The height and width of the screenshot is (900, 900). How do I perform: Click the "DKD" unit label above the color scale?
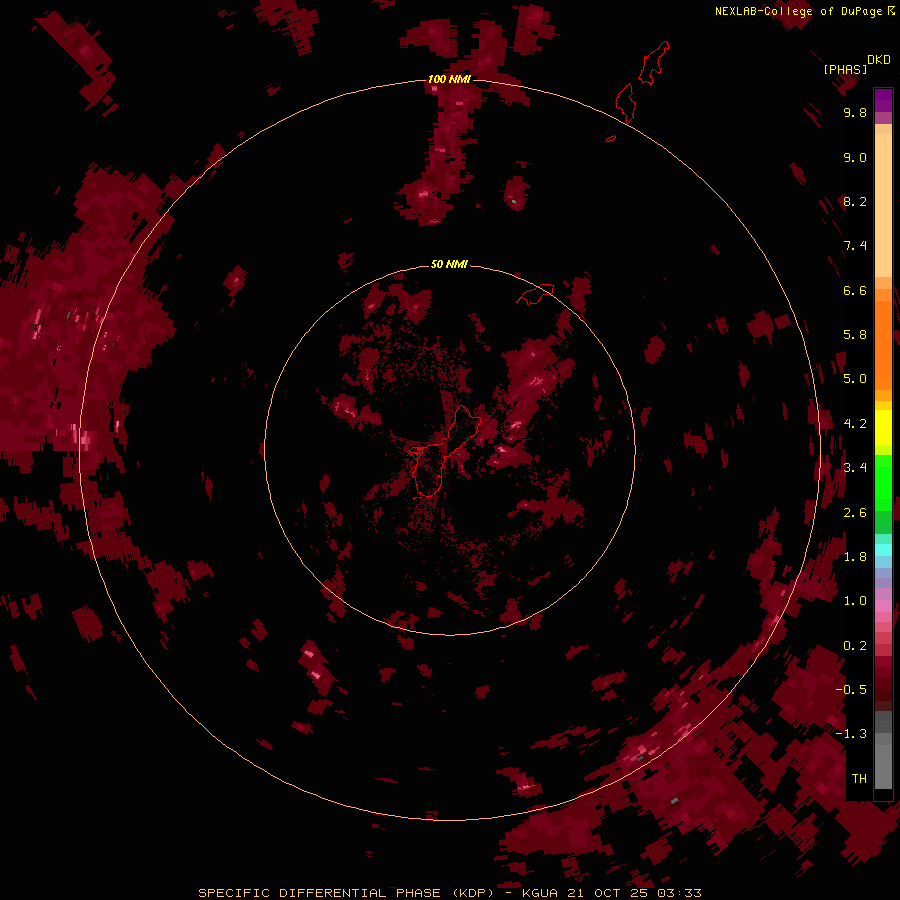pyautogui.click(x=878, y=59)
